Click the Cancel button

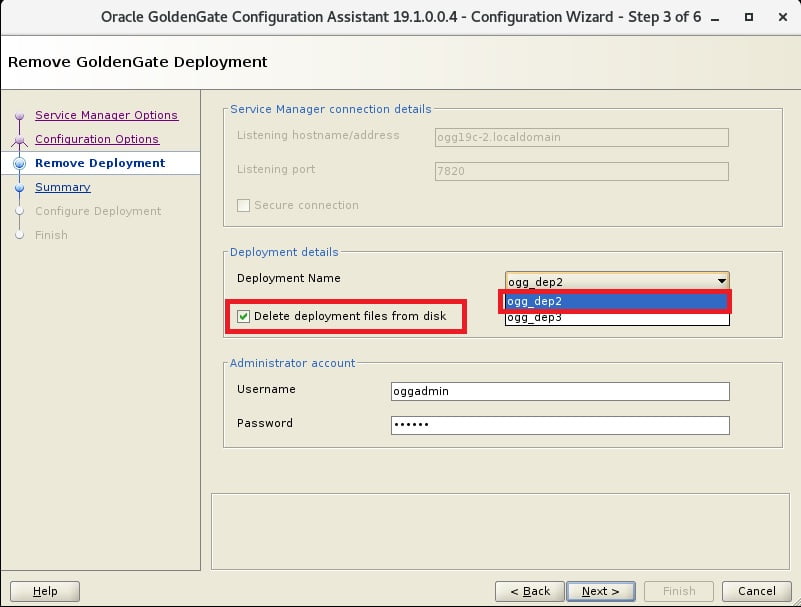click(757, 591)
